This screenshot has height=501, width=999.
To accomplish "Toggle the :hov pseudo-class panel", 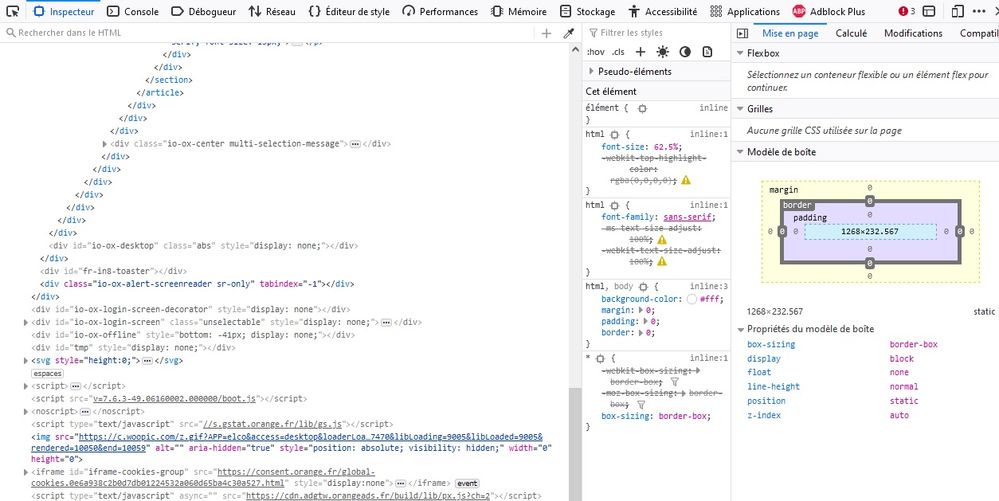I will click(x=595, y=52).
